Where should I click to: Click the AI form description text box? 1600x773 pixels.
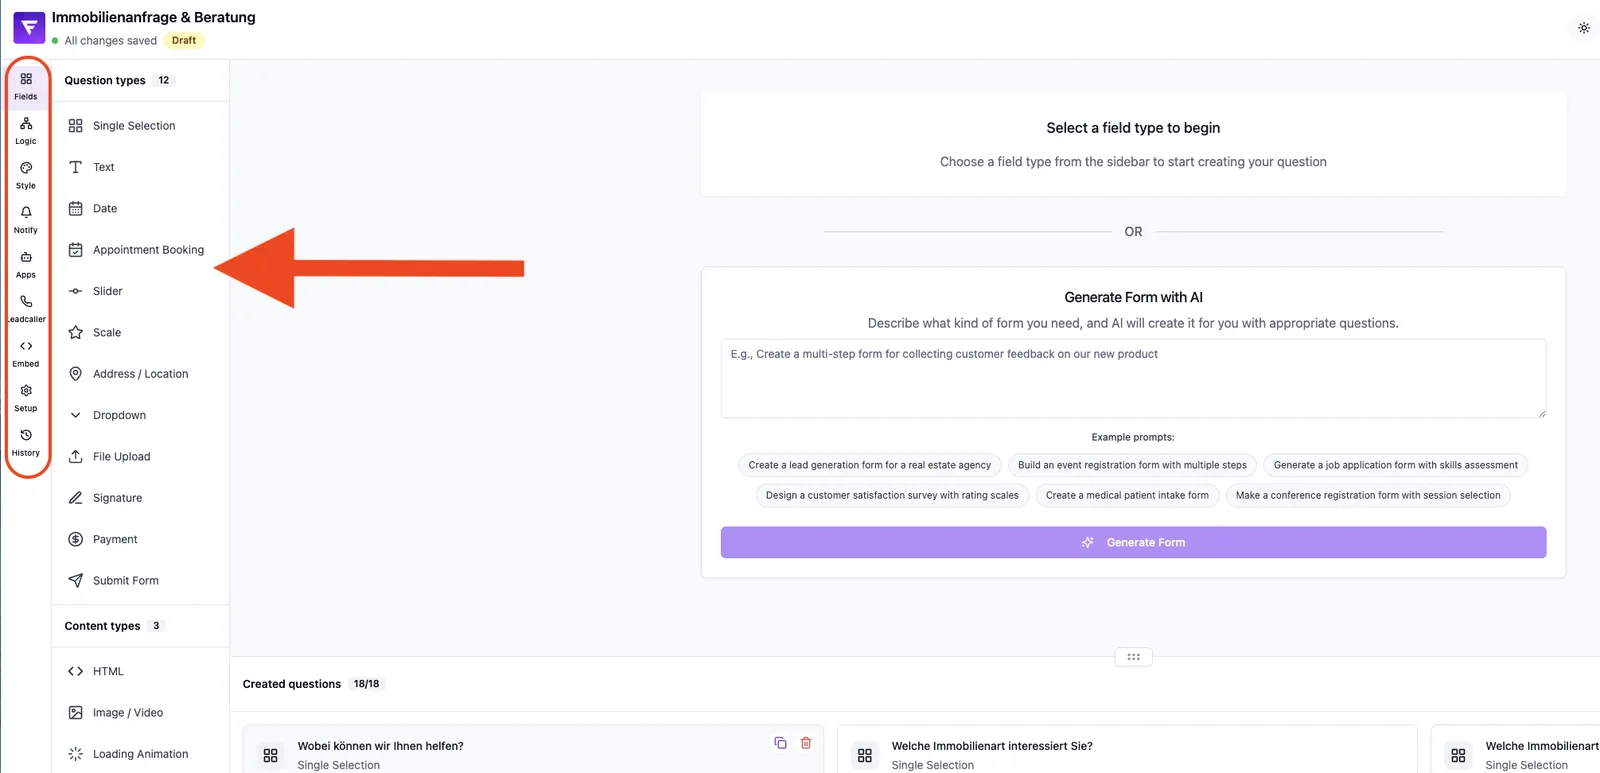tap(1133, 379)
